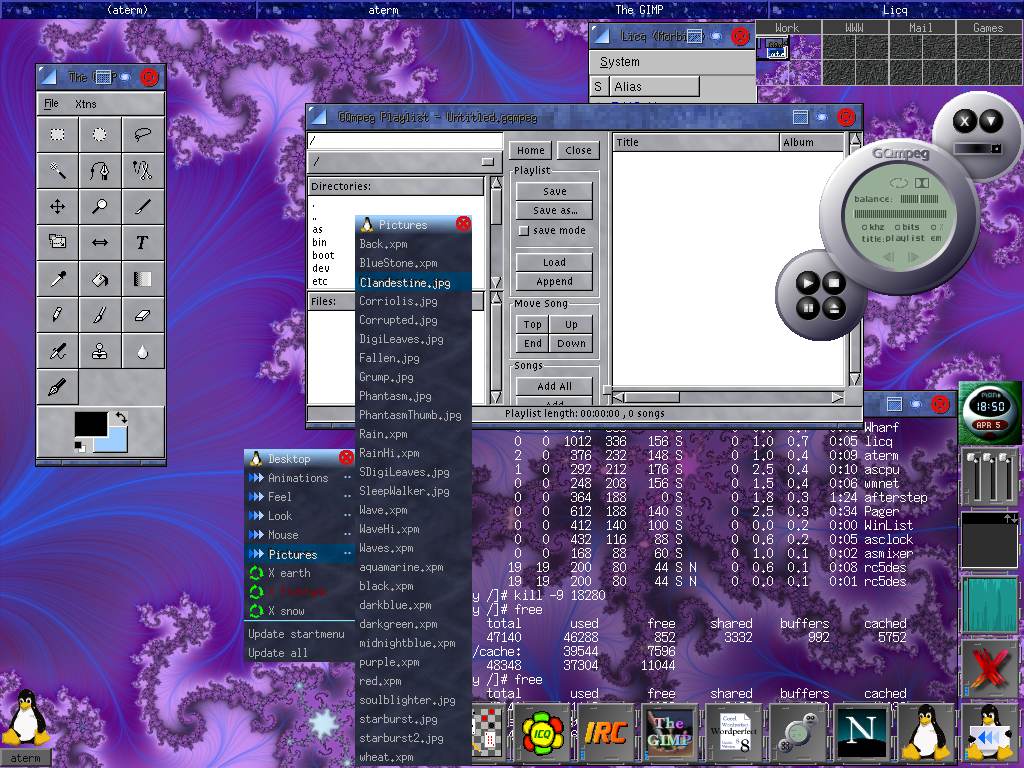
Task: Enable the save mode checkbox
Action: 523,231
